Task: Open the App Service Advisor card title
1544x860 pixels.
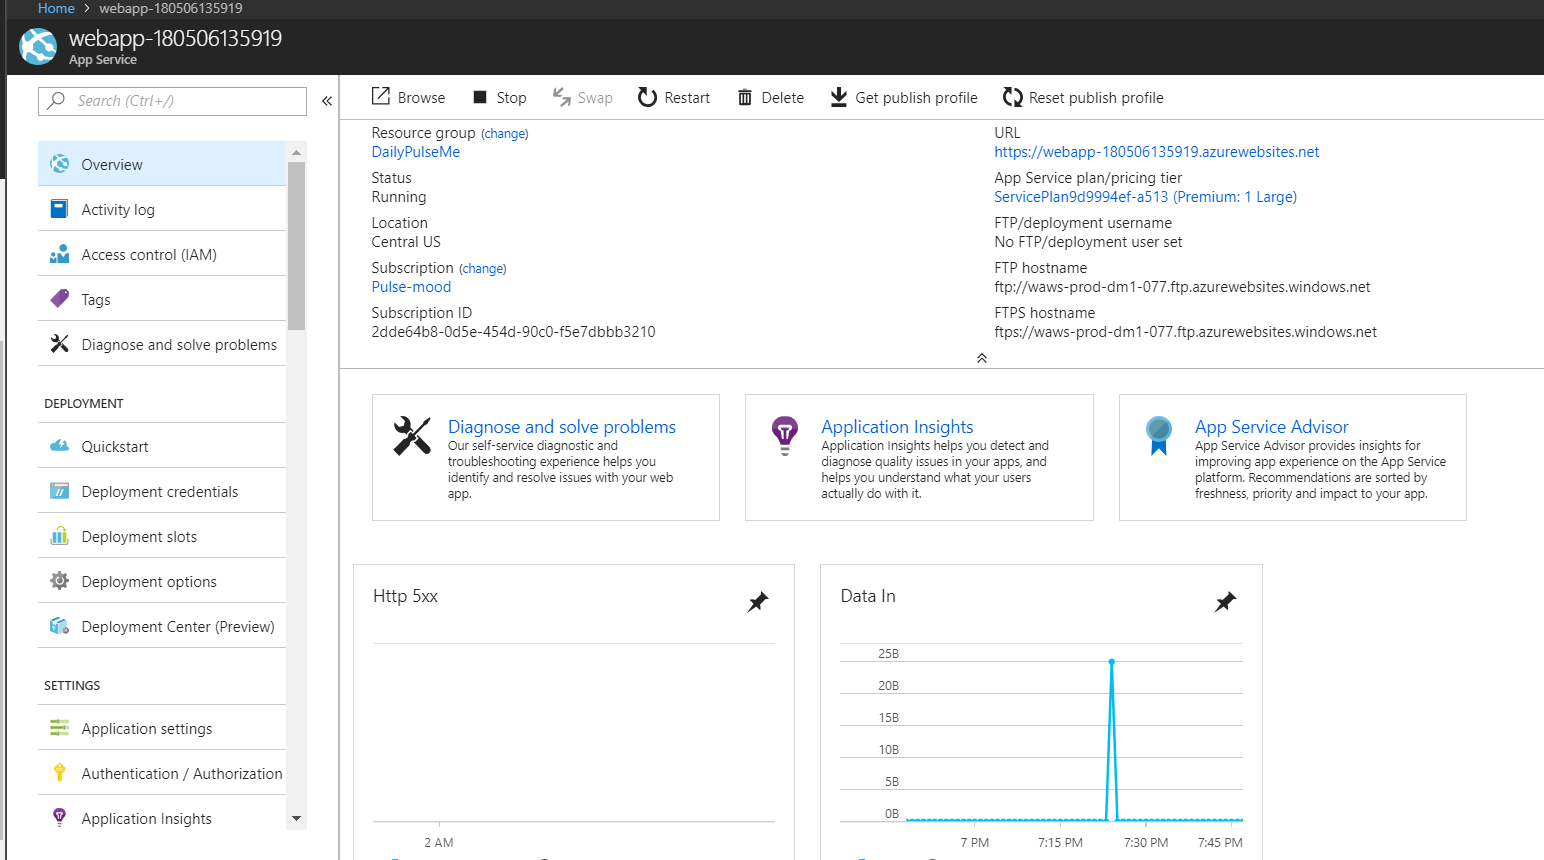Action: coord(1271,427)
